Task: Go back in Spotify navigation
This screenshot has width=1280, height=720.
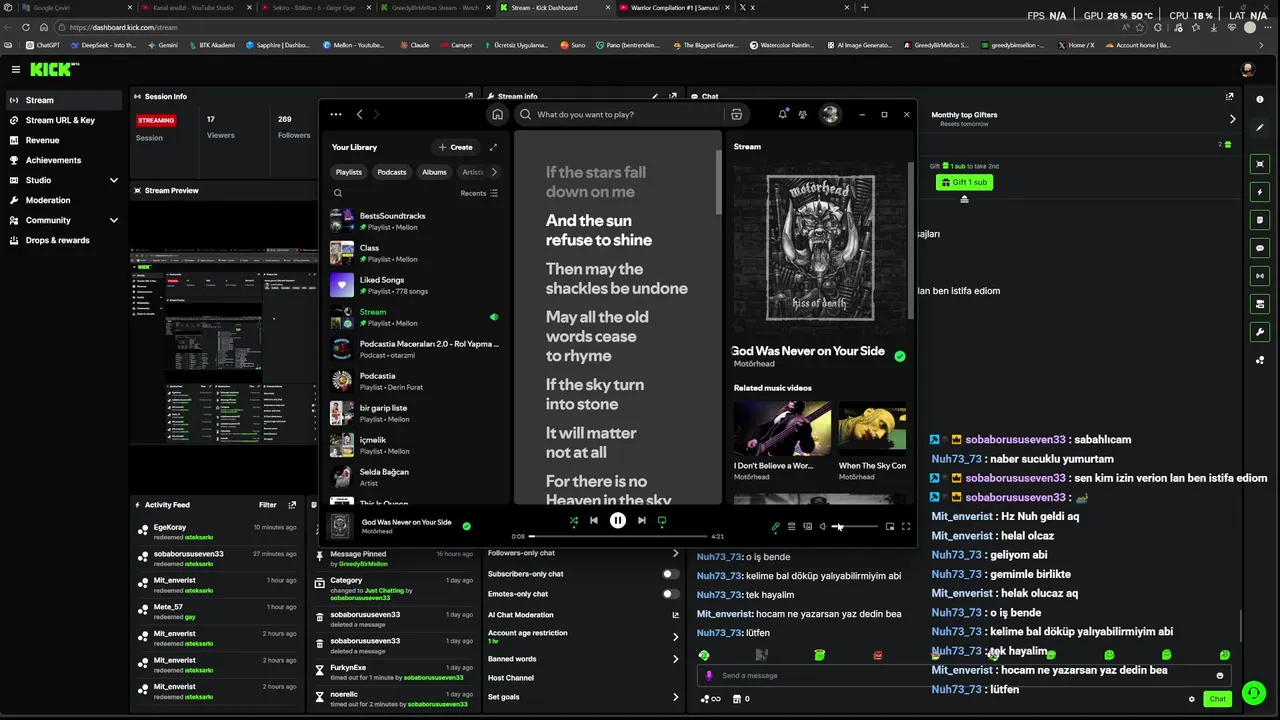Action: tap(360, 114)
